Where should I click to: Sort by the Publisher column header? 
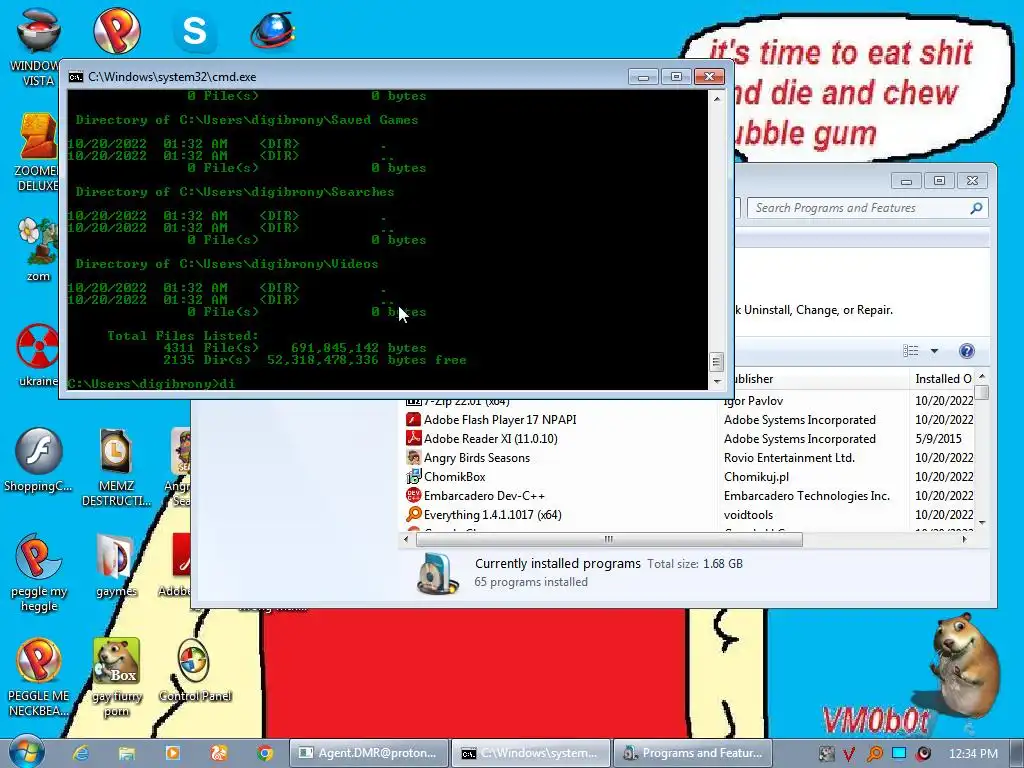click(x=813, y=379)
